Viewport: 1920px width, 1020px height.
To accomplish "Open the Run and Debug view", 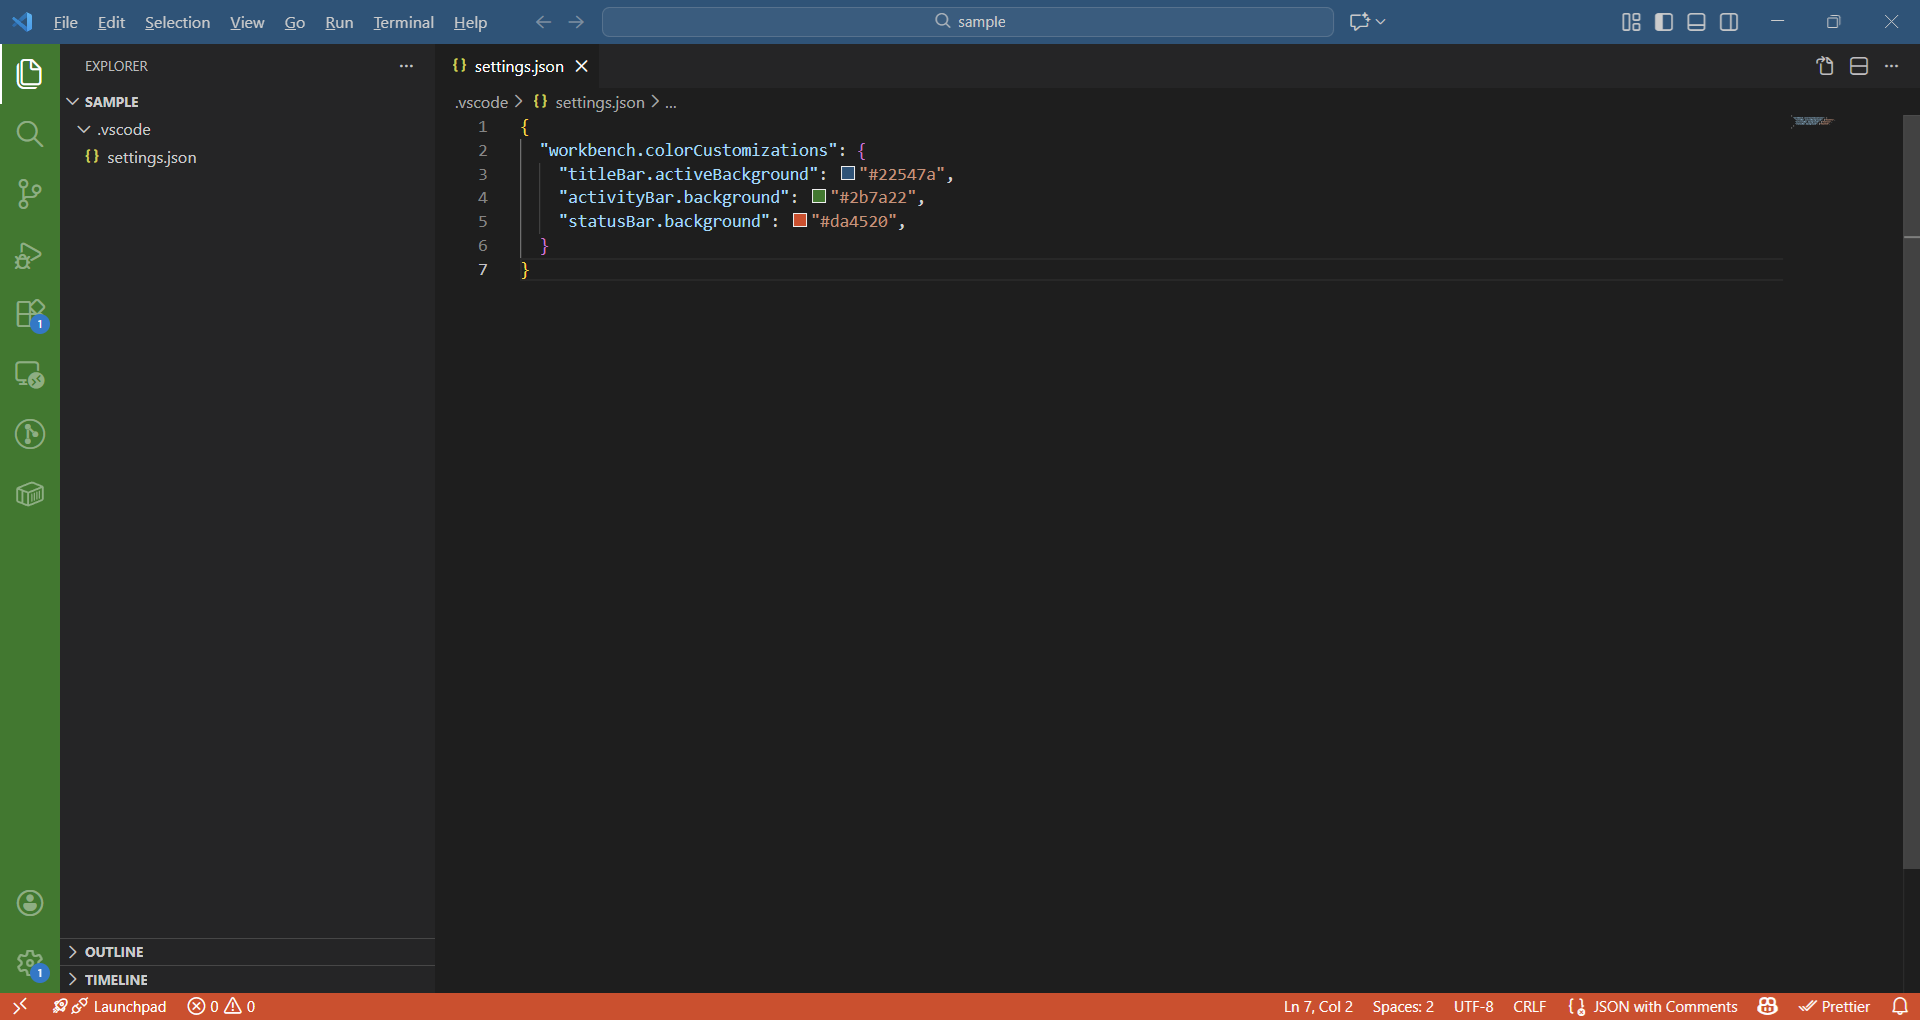I will point(30,256).
